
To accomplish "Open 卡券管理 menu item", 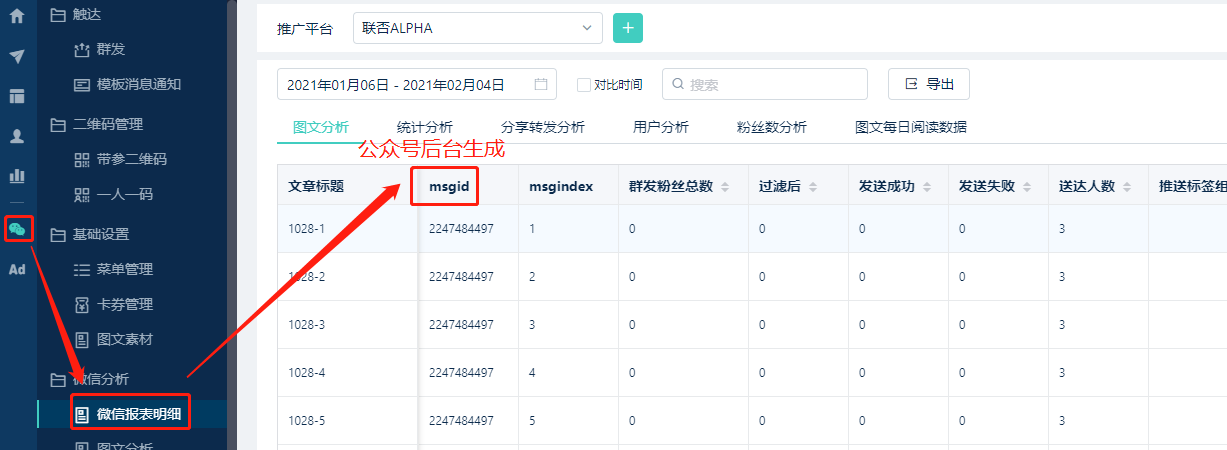I will pos(114,304).
